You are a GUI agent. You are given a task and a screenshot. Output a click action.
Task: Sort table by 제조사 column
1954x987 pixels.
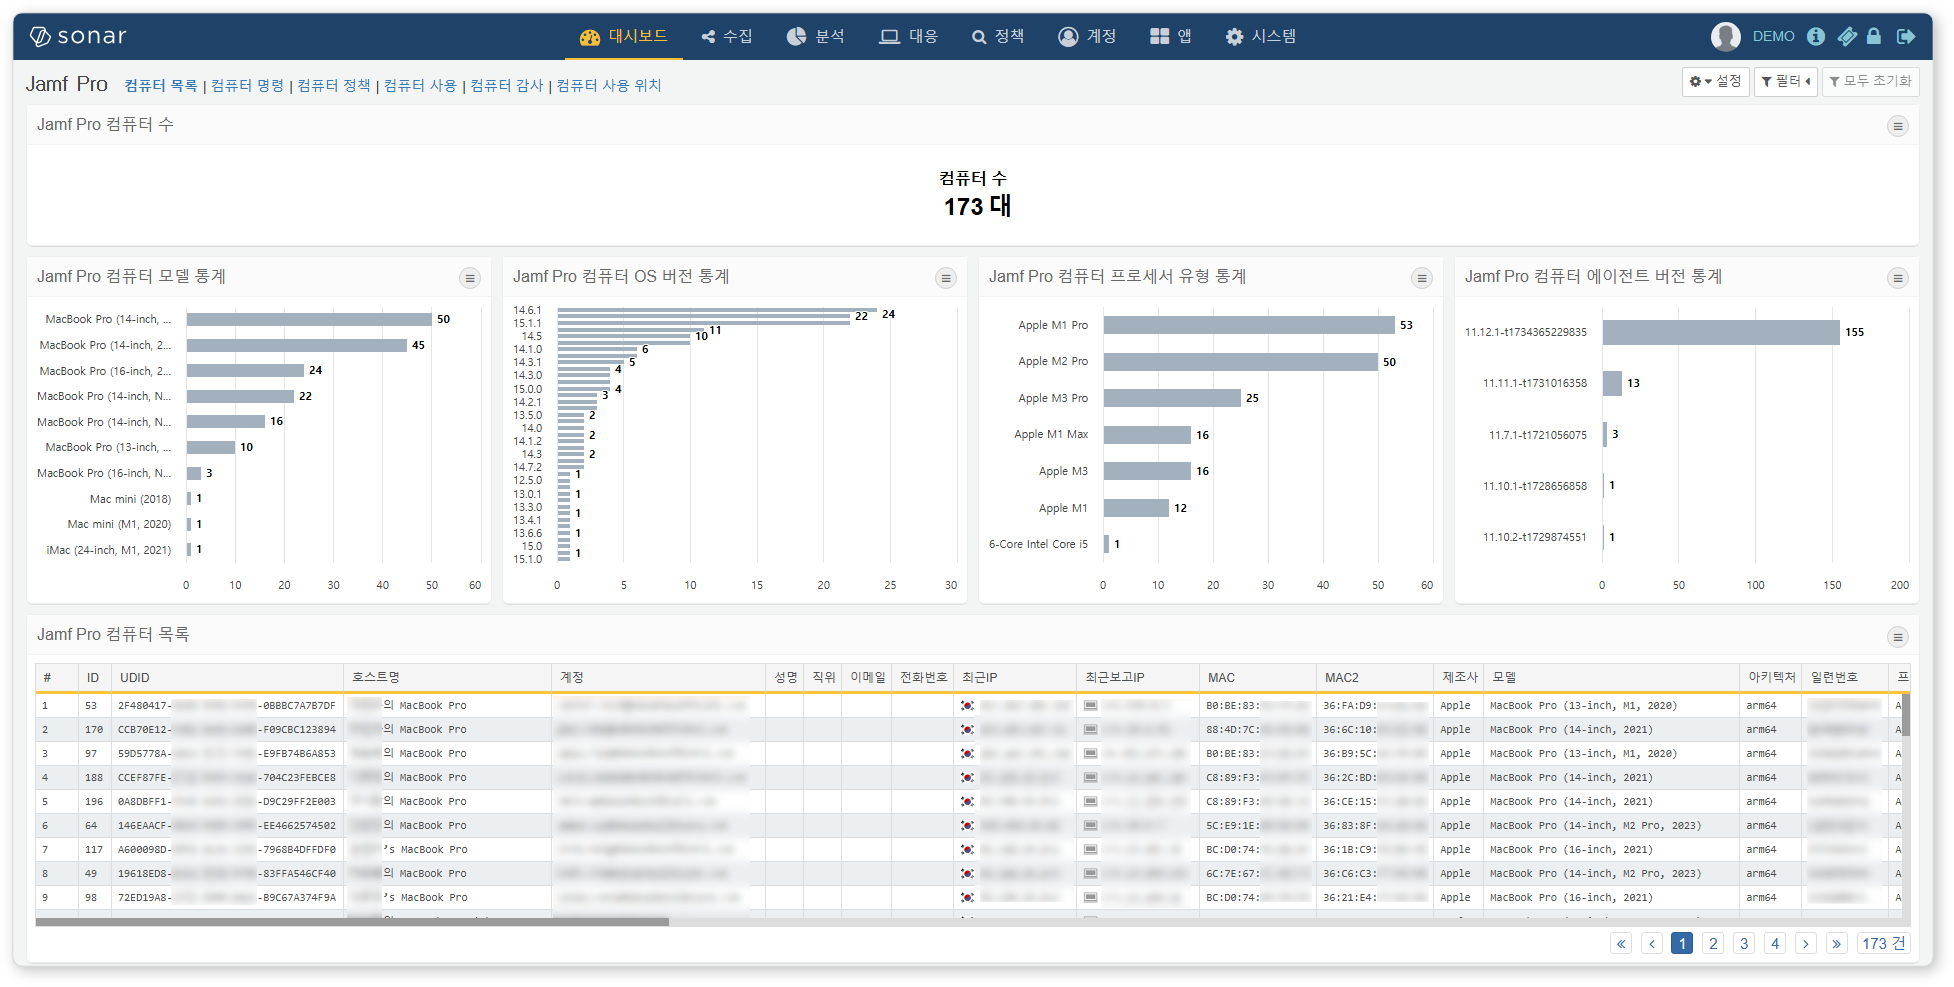pos(1460,678)
